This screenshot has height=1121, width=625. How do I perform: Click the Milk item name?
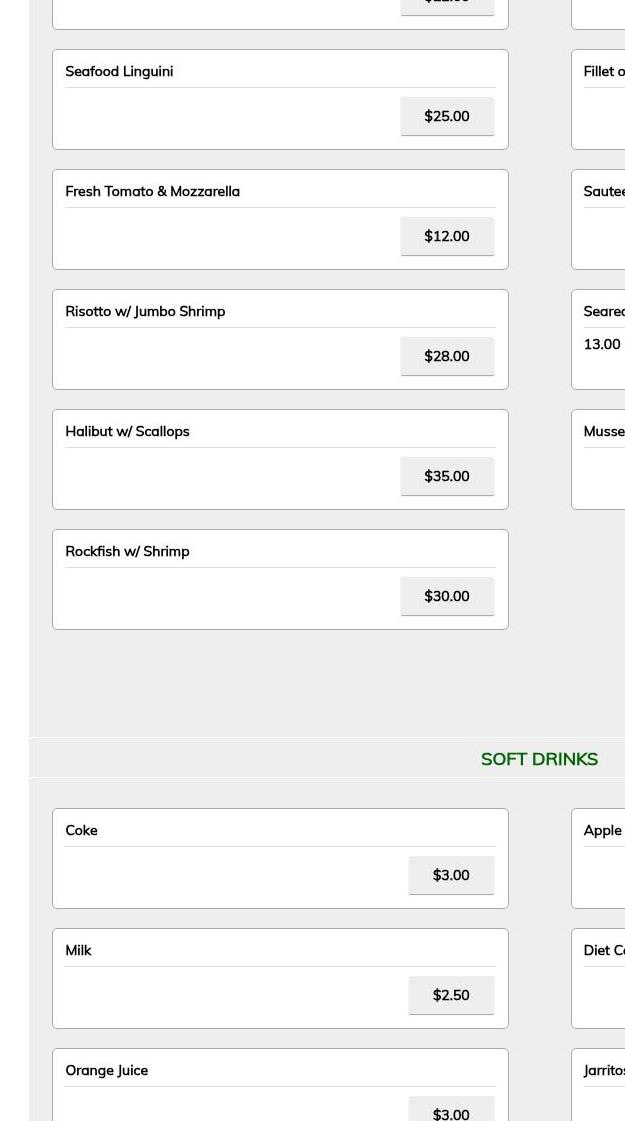tap(78, 950)
